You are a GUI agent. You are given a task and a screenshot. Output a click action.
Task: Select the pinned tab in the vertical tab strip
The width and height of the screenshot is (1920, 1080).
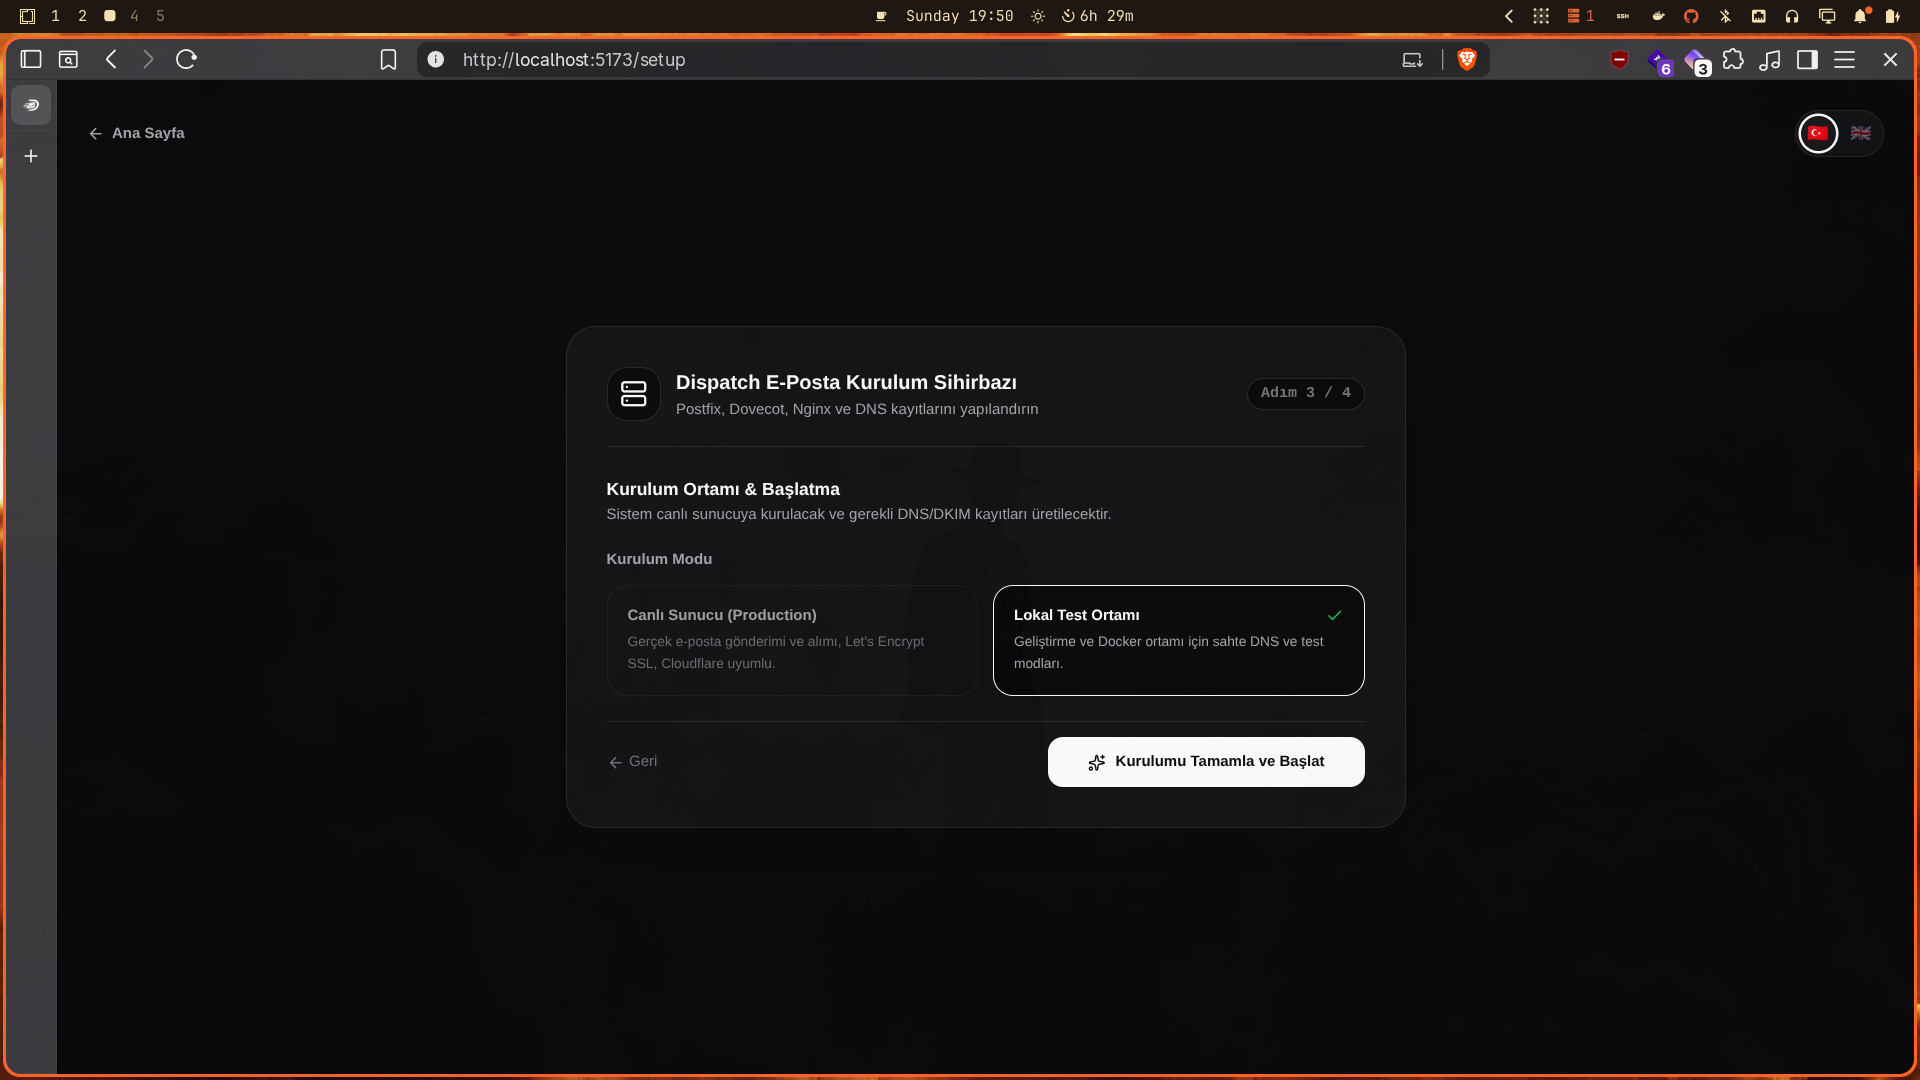(x=31, y=105)
